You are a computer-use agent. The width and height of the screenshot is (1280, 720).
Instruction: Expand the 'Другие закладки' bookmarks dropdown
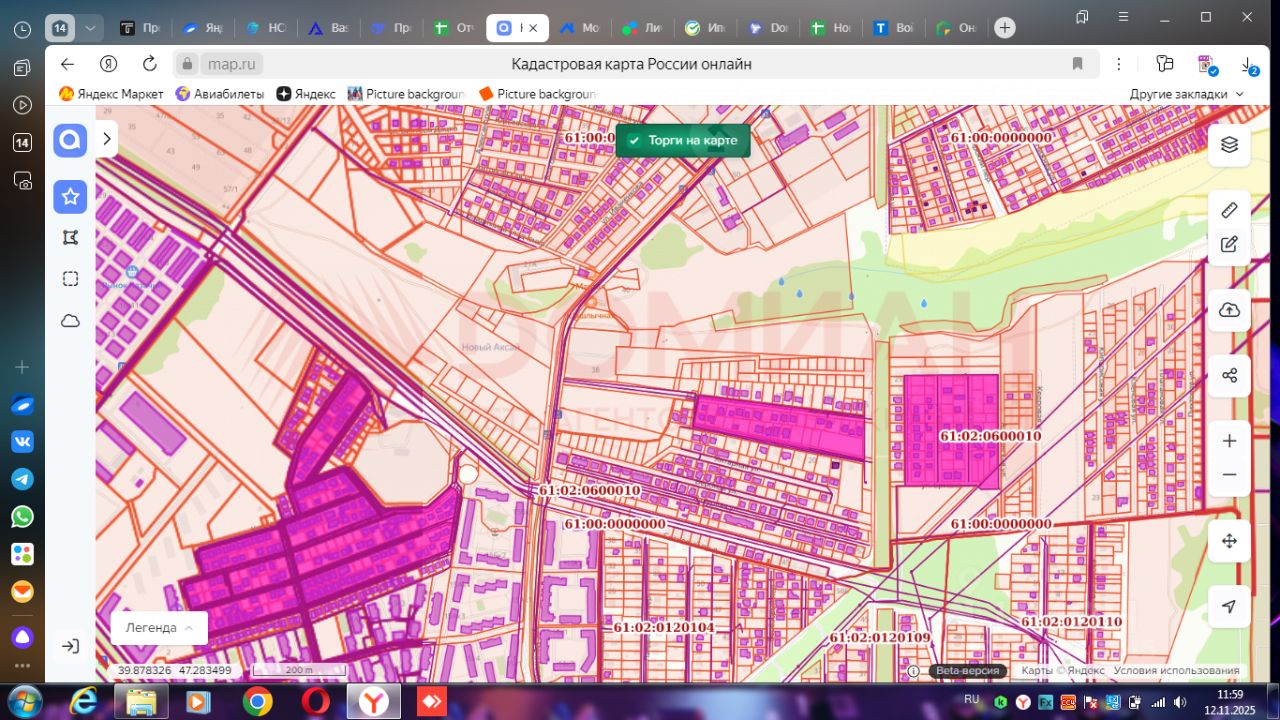(x=1187, y=94)
